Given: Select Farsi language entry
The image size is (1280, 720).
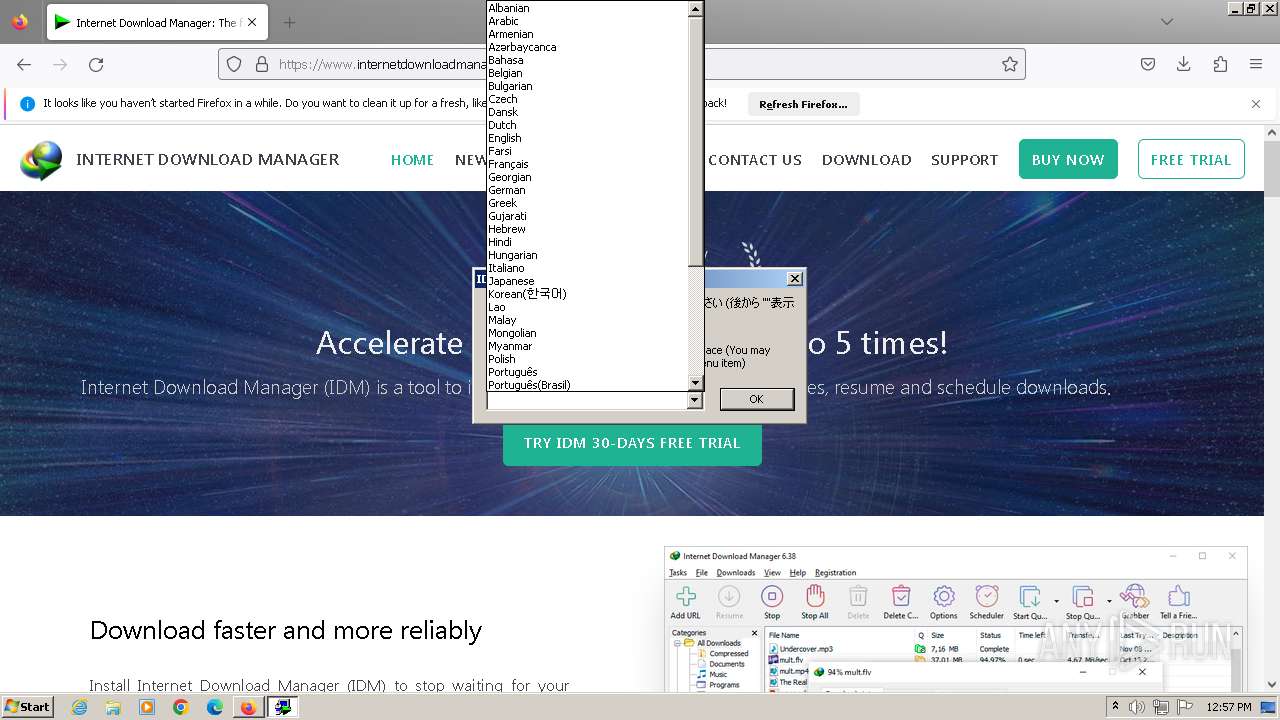Looking at the screenshot, I should coord(588,151).
